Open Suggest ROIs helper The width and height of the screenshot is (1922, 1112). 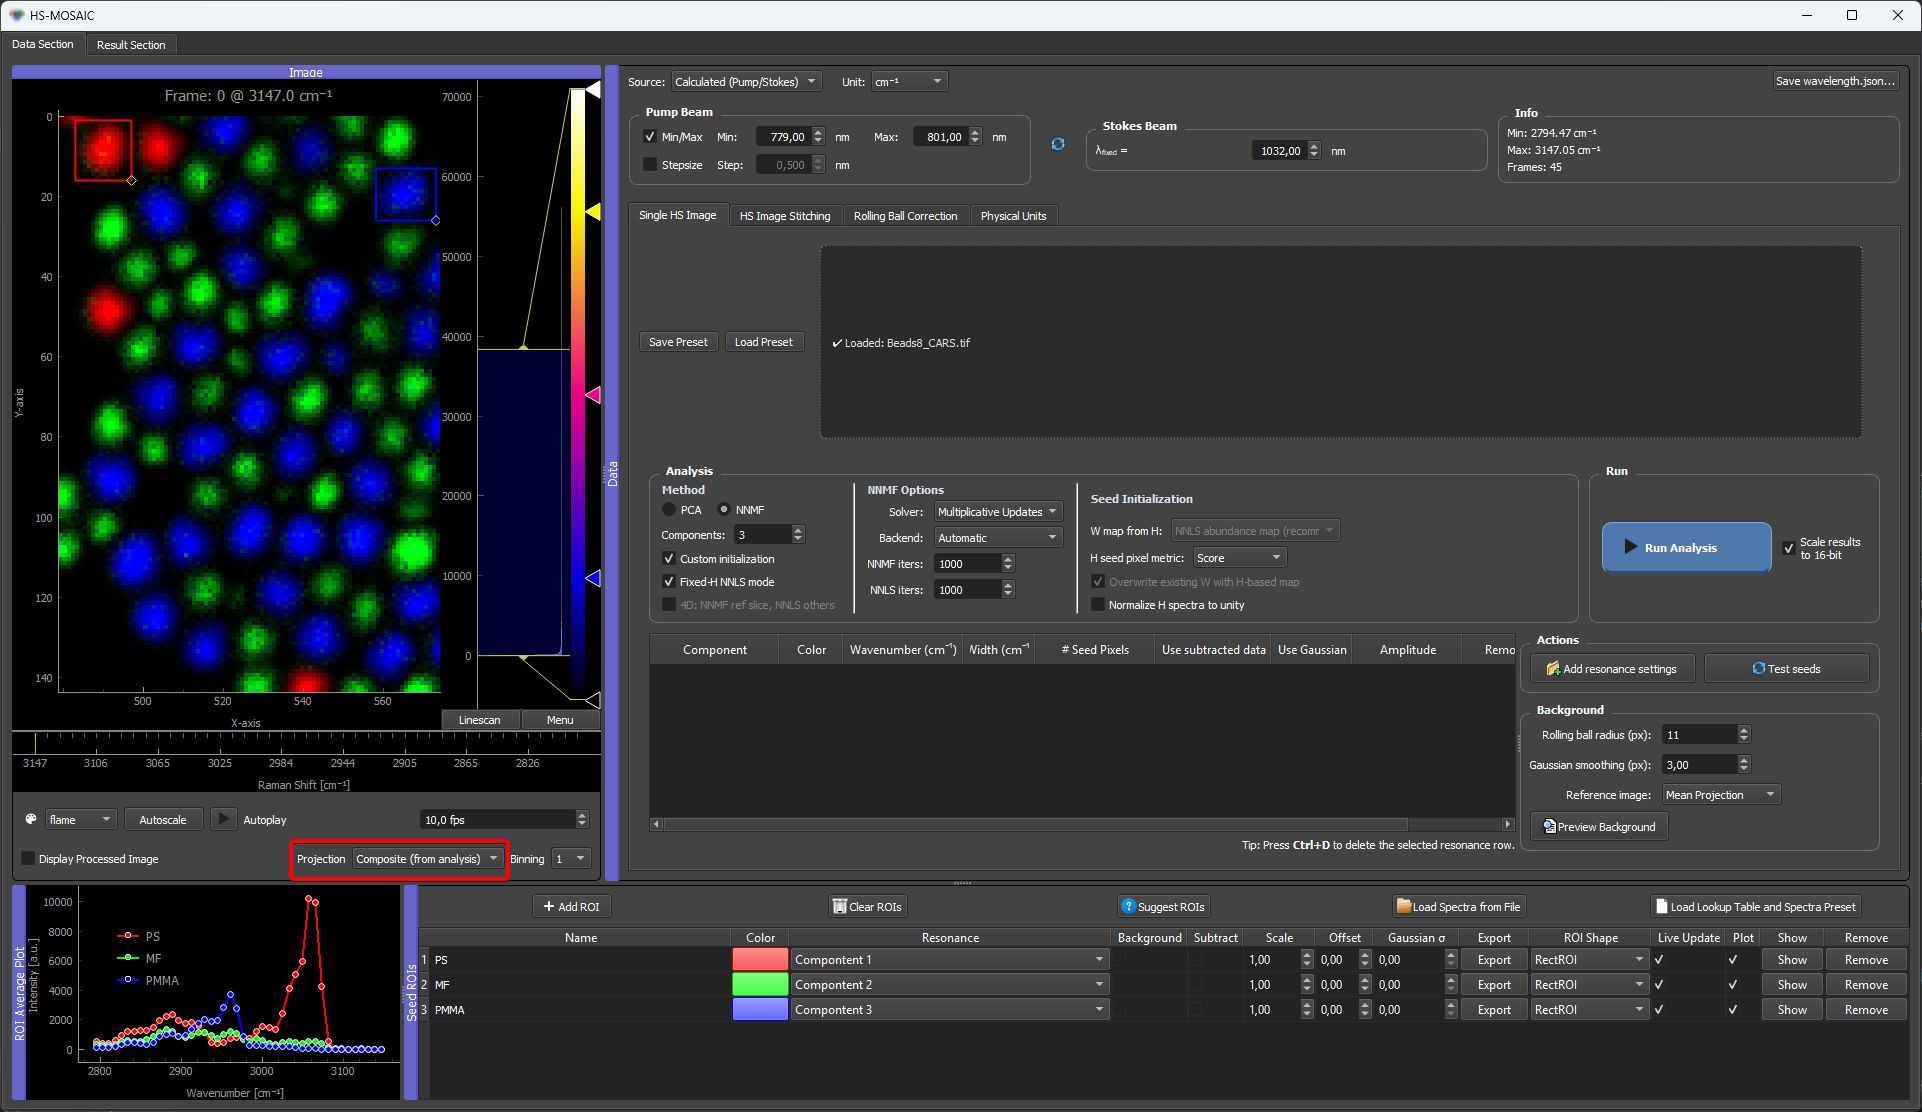coord(1163,906)
